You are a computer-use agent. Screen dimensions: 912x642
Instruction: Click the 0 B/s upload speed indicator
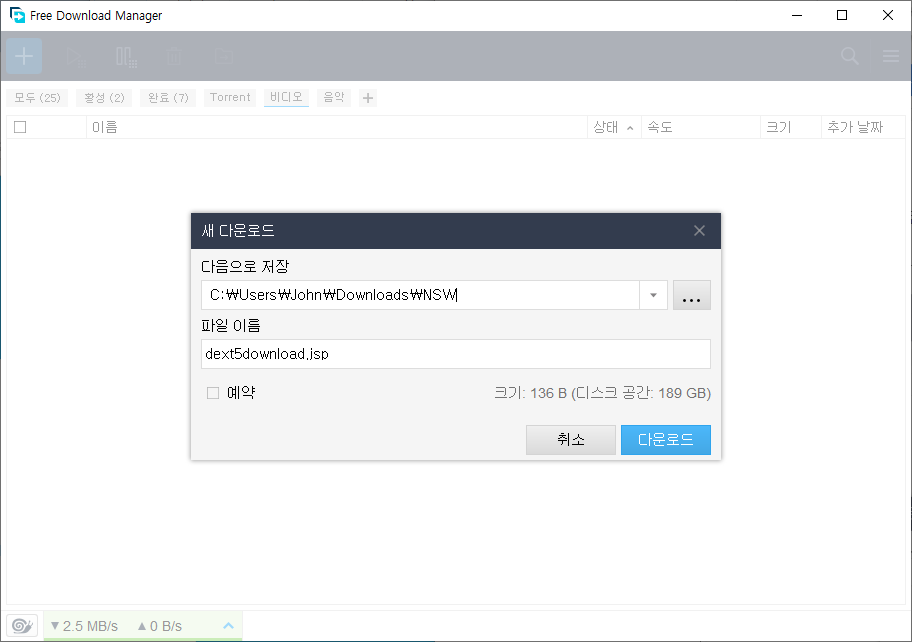click(x=160, y=626)
